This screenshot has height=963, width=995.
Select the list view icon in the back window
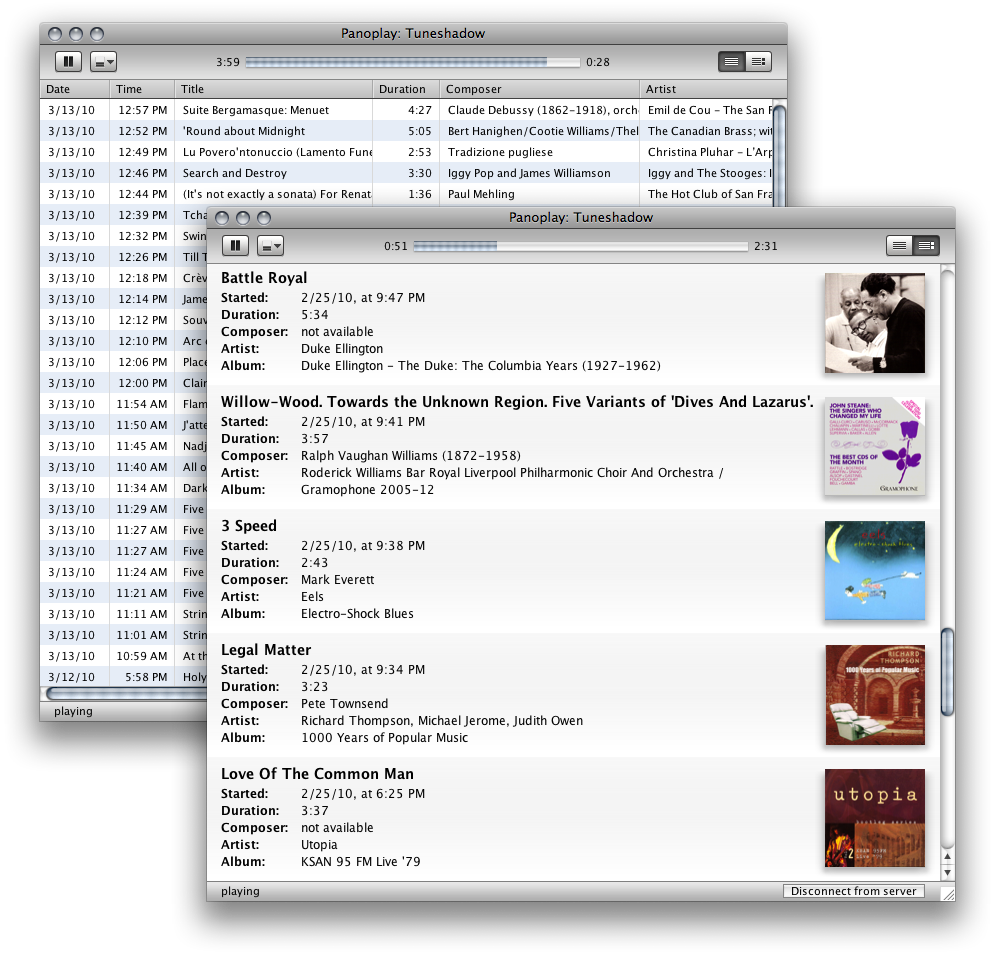click(732, 62)
